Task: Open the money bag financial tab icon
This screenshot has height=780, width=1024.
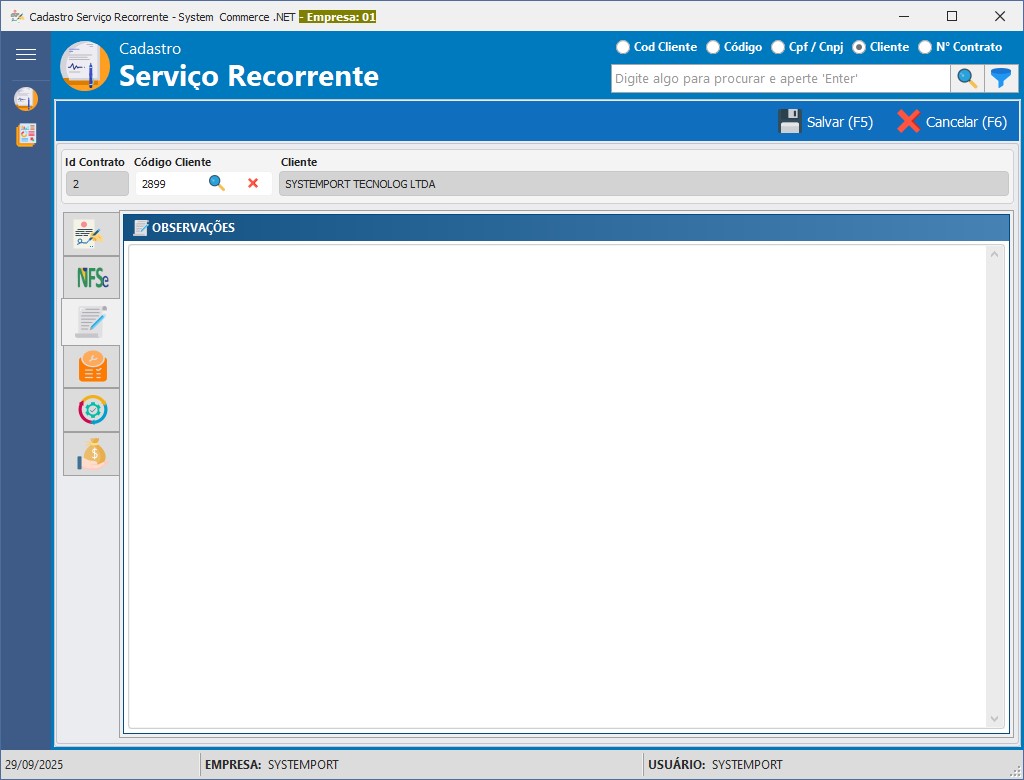Action: [x=91, y=454]
